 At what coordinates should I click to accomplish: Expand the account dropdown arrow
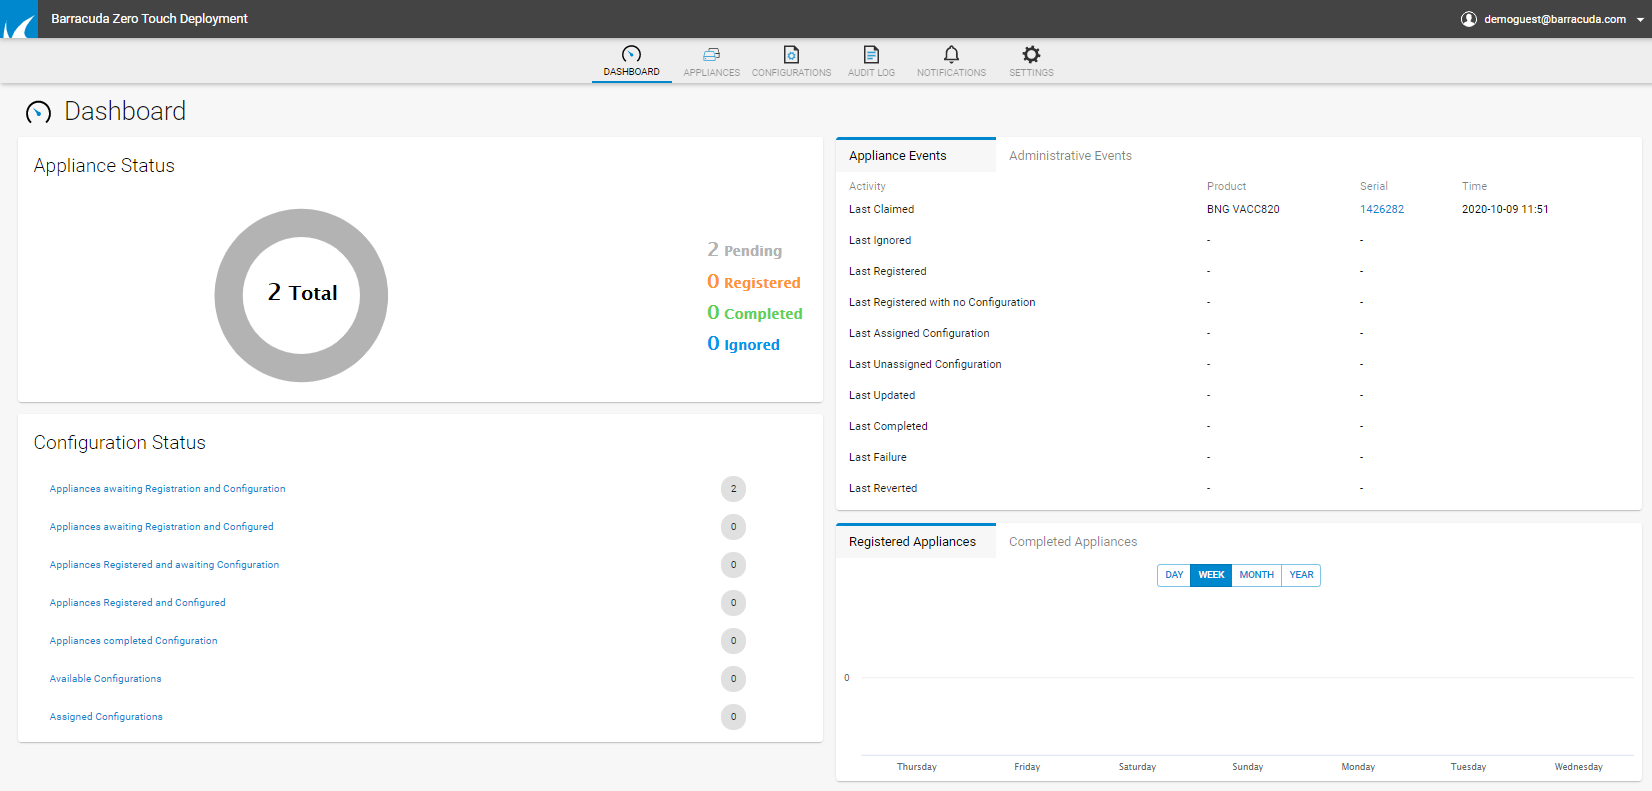tap(1640, 20)
